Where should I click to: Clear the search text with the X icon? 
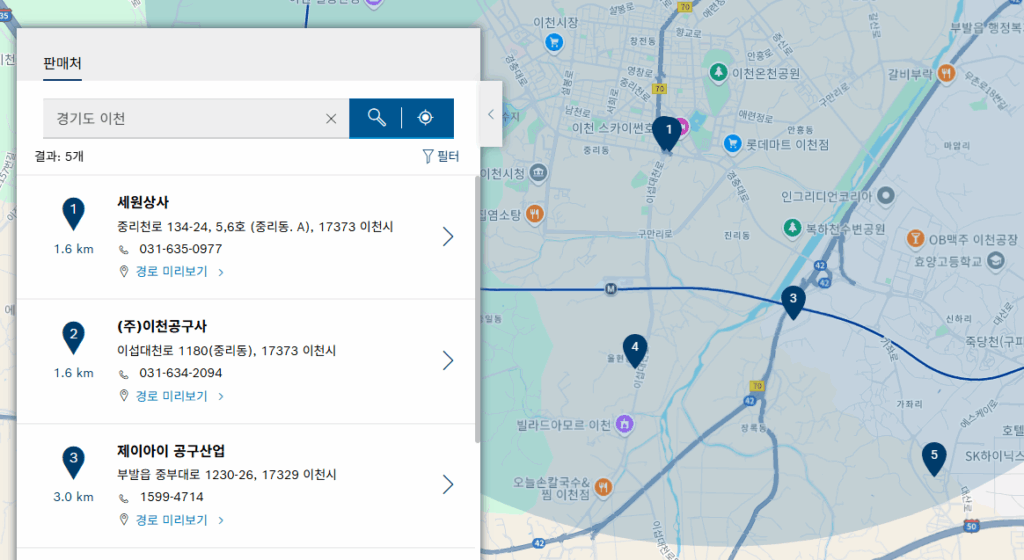[x=331, y=118]
